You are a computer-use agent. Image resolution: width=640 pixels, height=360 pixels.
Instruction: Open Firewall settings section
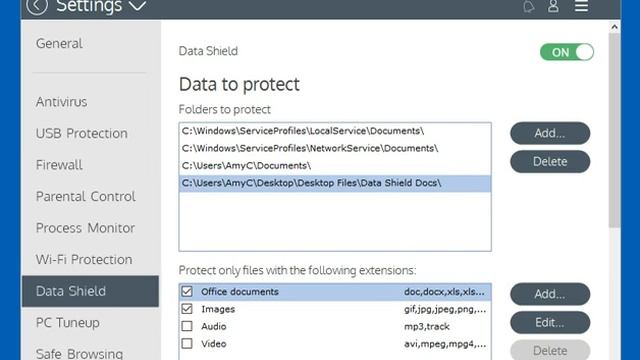coord(59,165)
